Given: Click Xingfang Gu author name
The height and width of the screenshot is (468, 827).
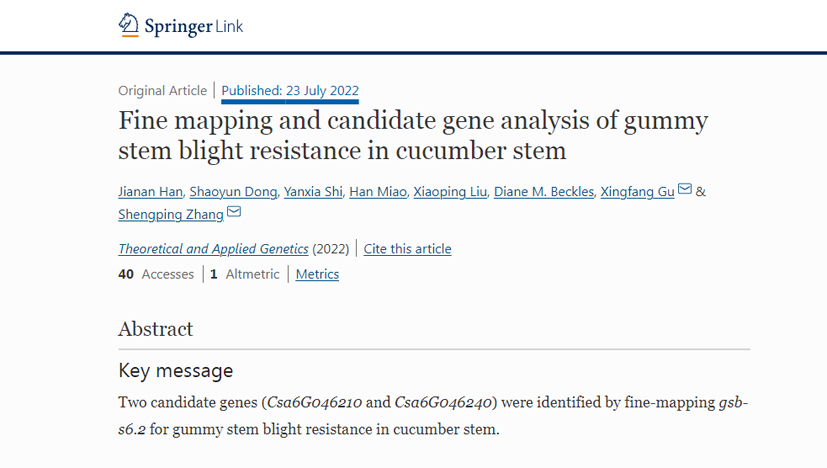Looking at the screenshot, I should pyautogui.click(x=638, y=192).
